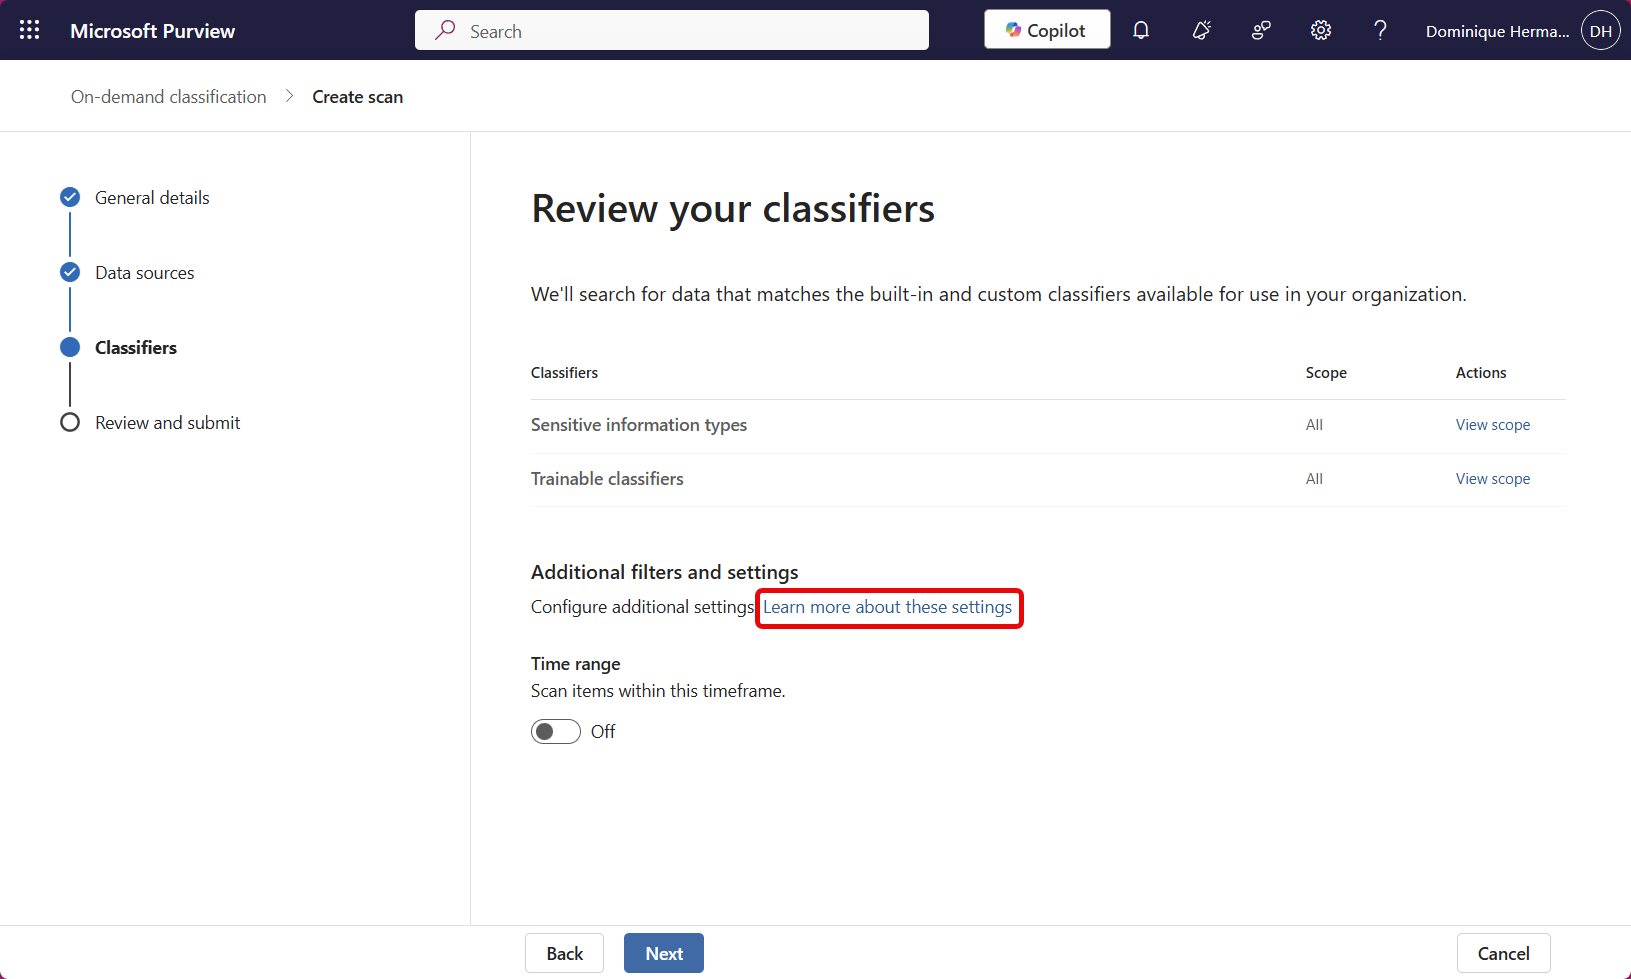Open the notifications bell

(x=1140, y=30)
